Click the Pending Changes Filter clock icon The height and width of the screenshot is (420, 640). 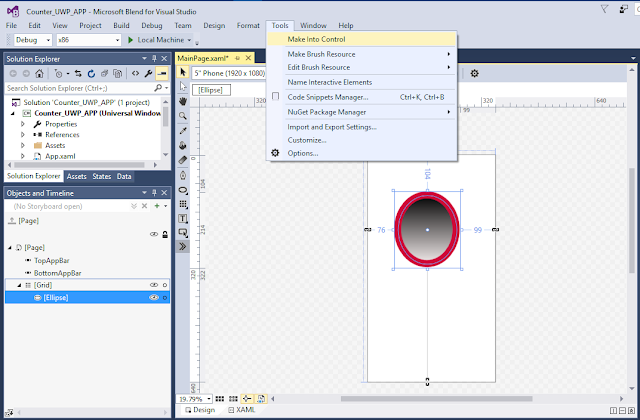[x=58, y=73]
